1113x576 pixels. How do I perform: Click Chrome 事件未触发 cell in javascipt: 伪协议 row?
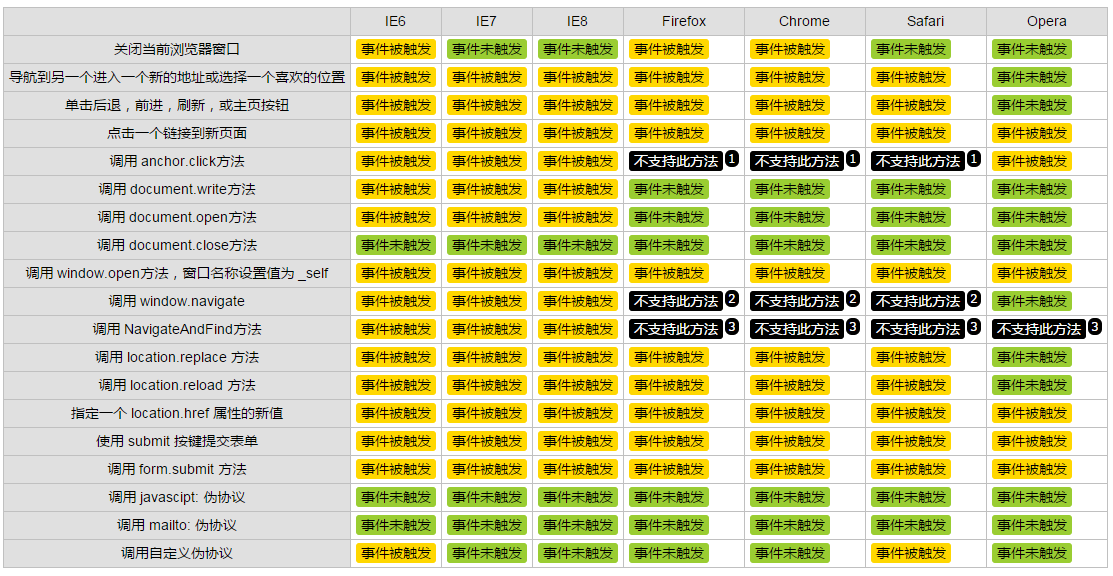(790, 497)
